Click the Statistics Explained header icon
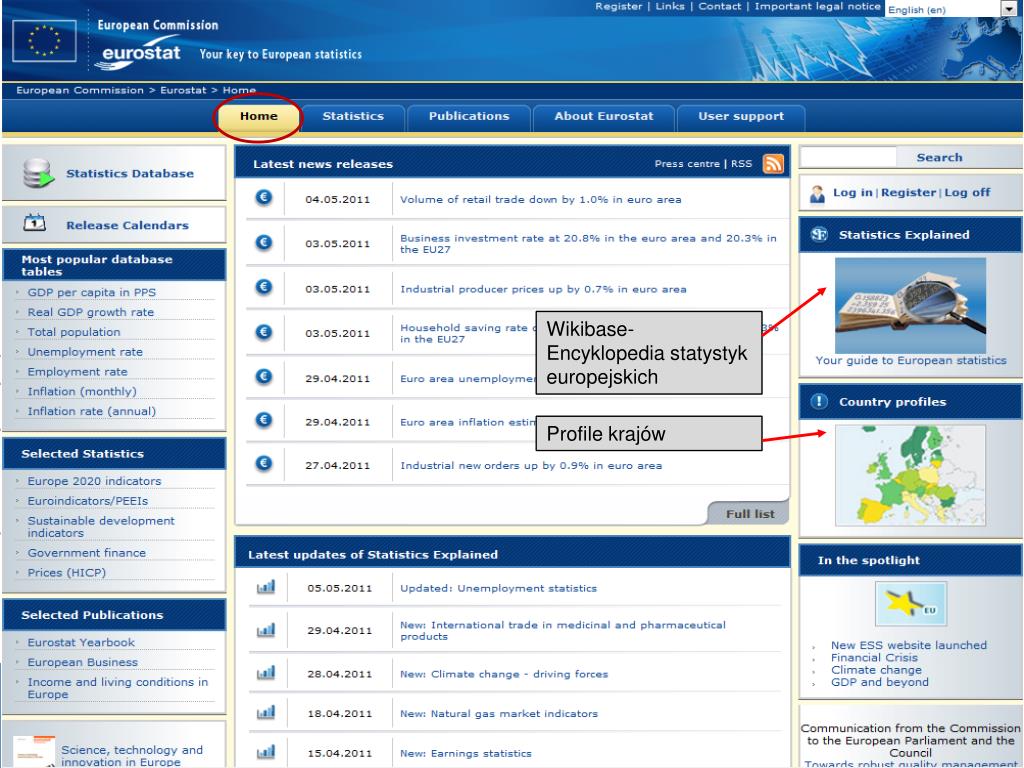 pyautogui.click(x=819, y=234)
